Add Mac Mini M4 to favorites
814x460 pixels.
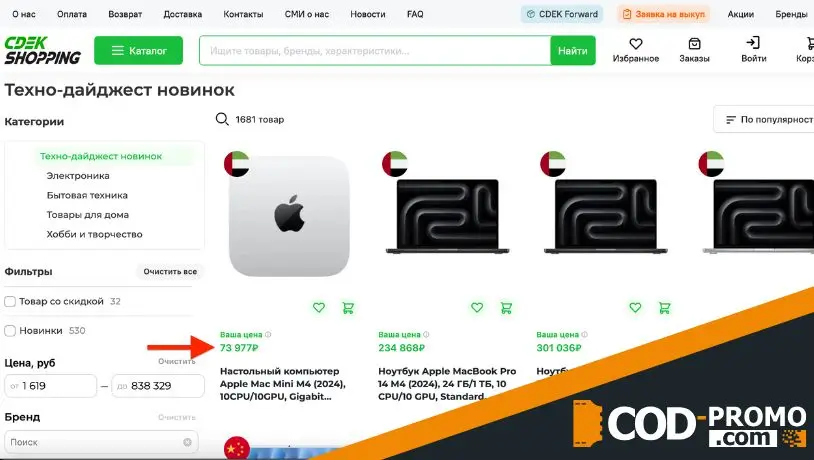319,307
